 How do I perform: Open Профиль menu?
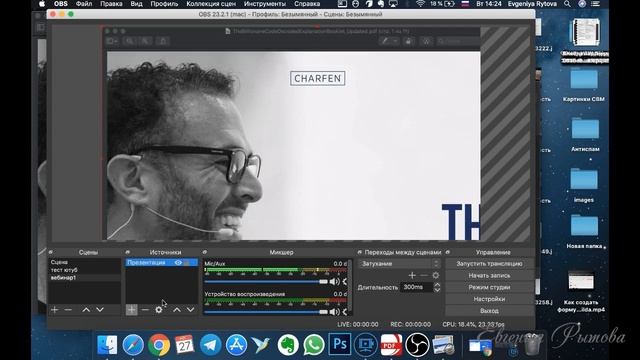click(164, 4)
